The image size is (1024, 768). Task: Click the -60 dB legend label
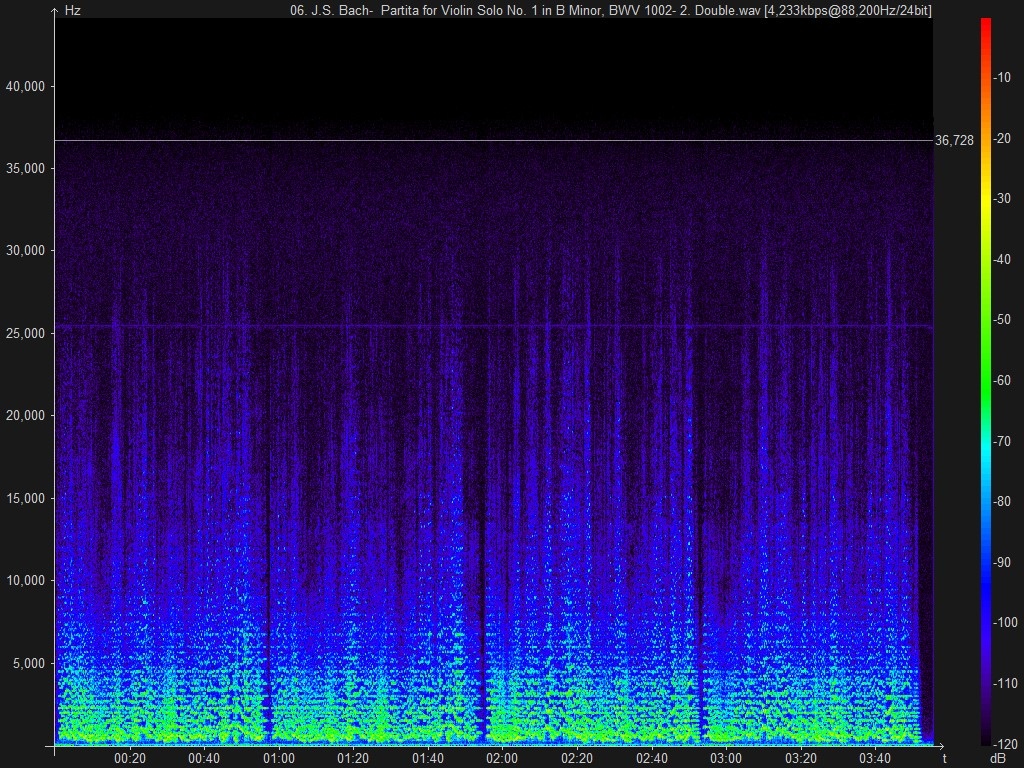pos(1002,380)
